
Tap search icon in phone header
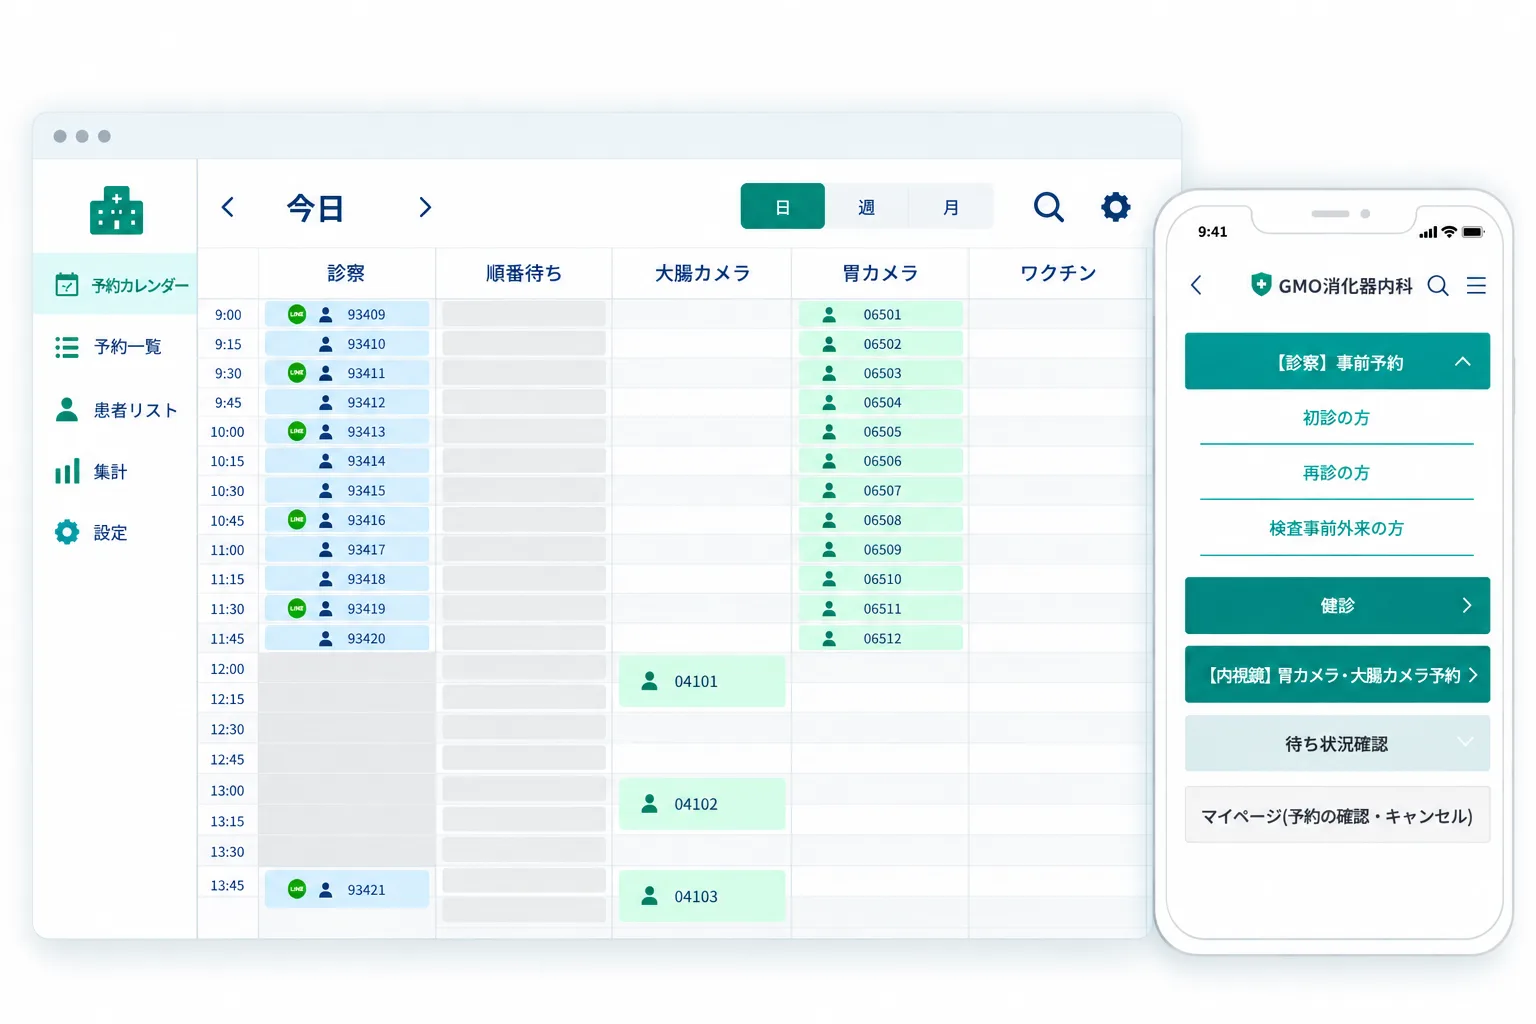tap(1438, 286)
